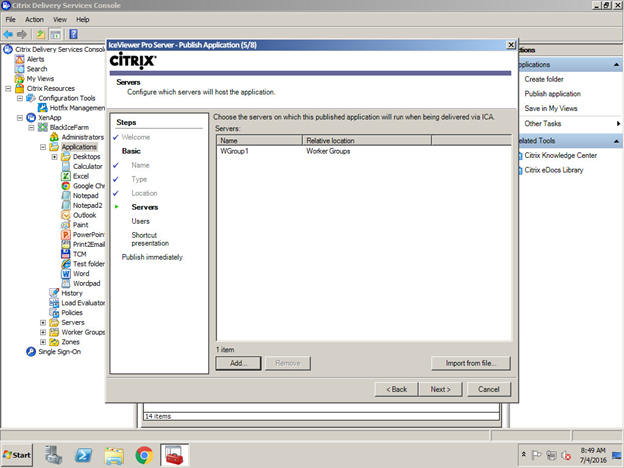Click the clock in the system tray

tap(593, 455)
